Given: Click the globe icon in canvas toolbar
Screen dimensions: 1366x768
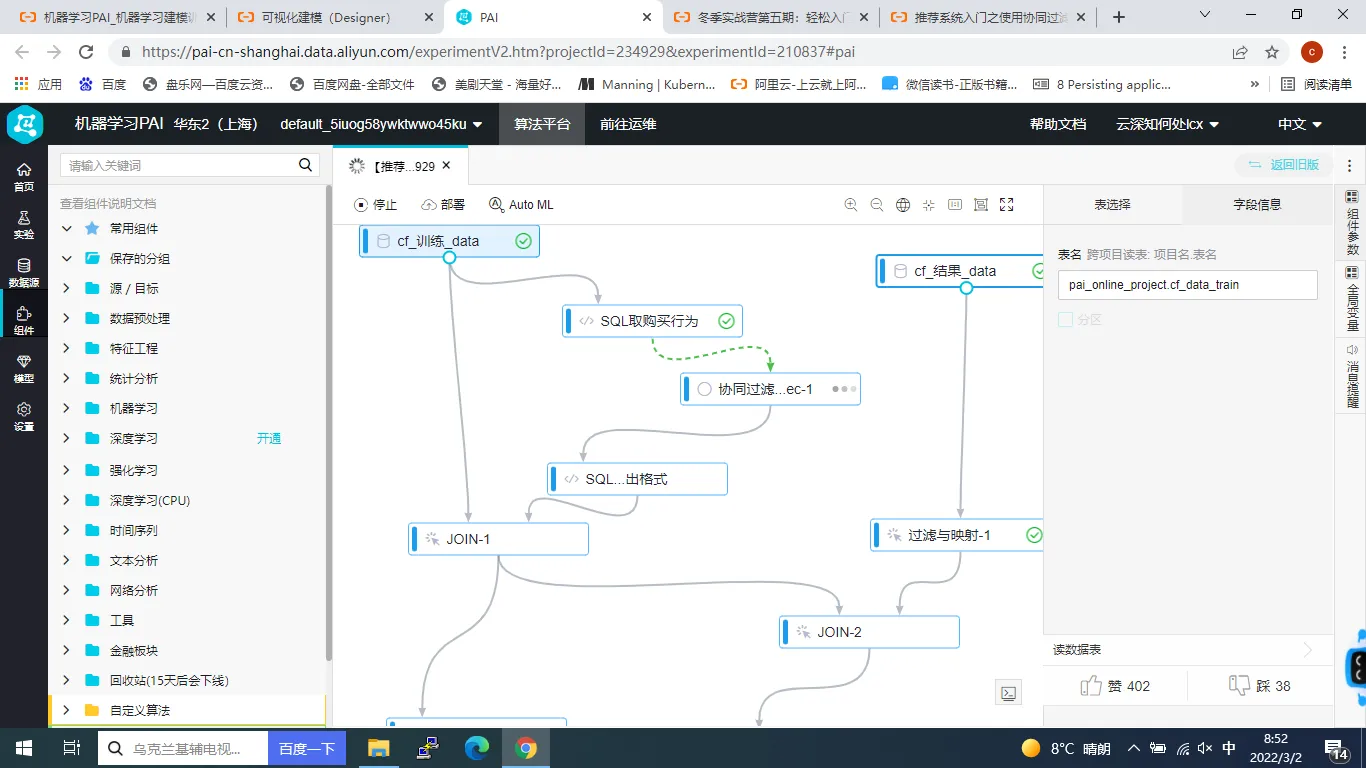Looking at the screenshot, I should click(x=903, y=204).
